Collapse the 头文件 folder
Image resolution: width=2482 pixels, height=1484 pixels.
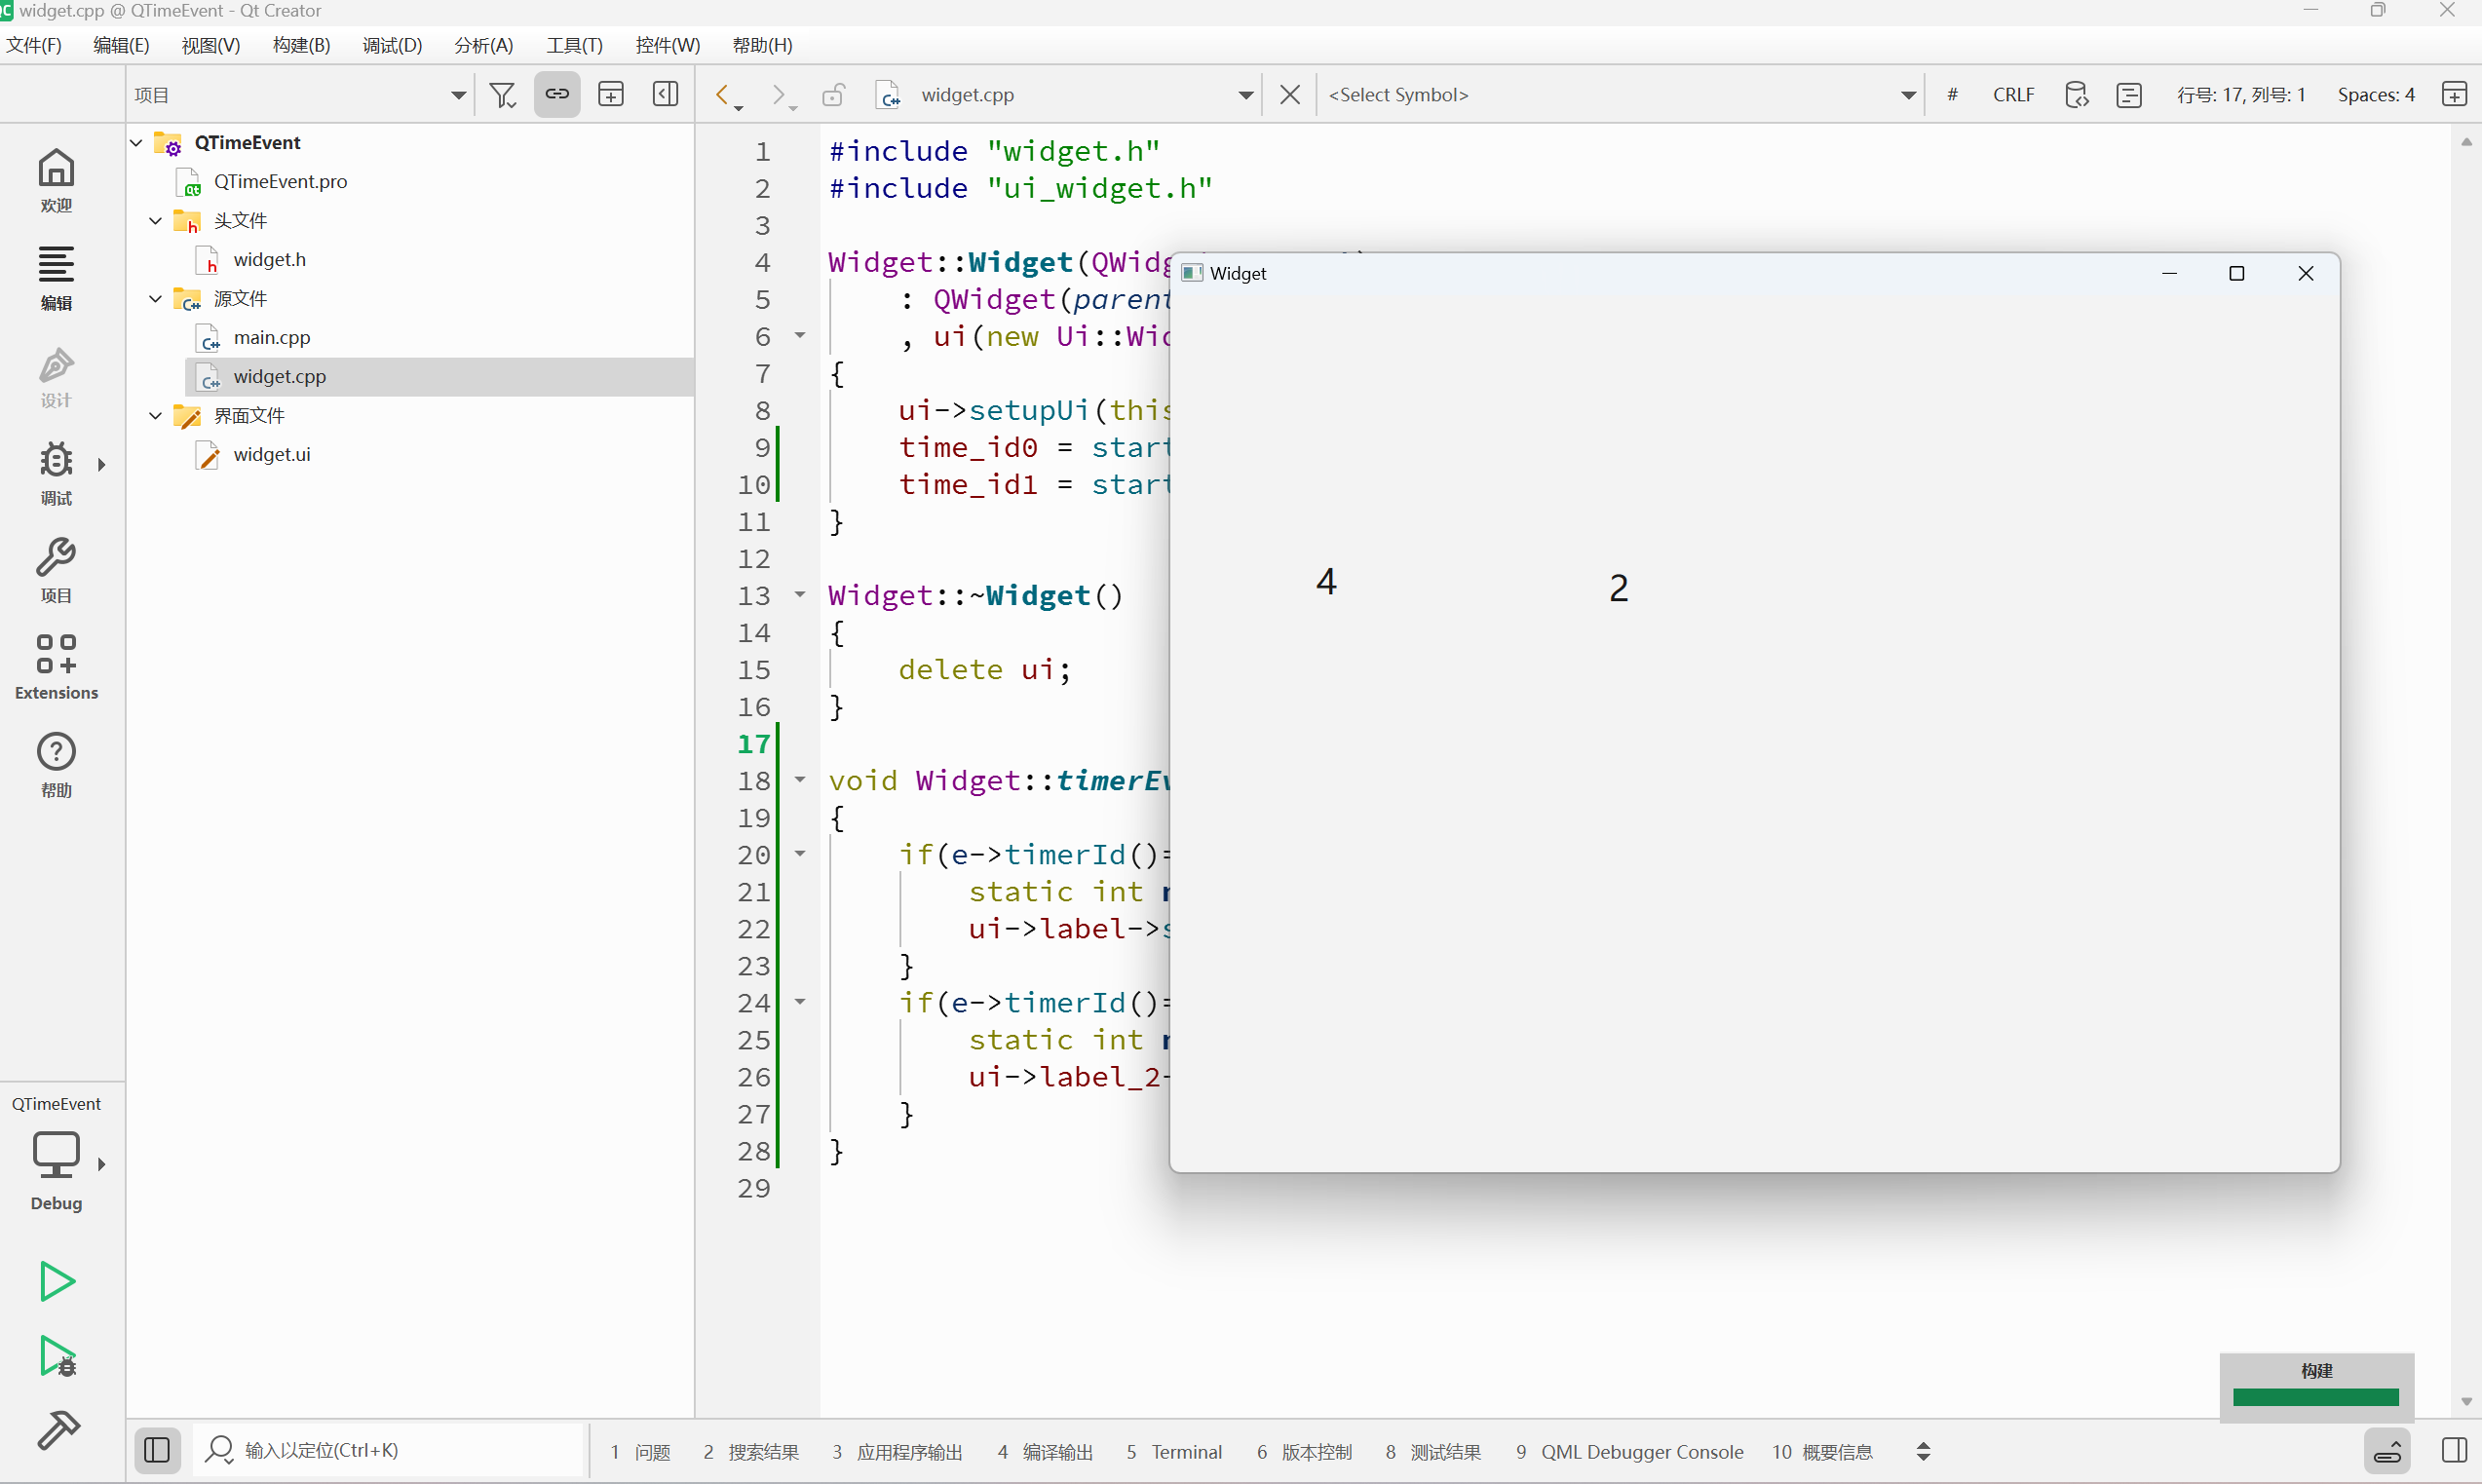(x=155, y=221)
